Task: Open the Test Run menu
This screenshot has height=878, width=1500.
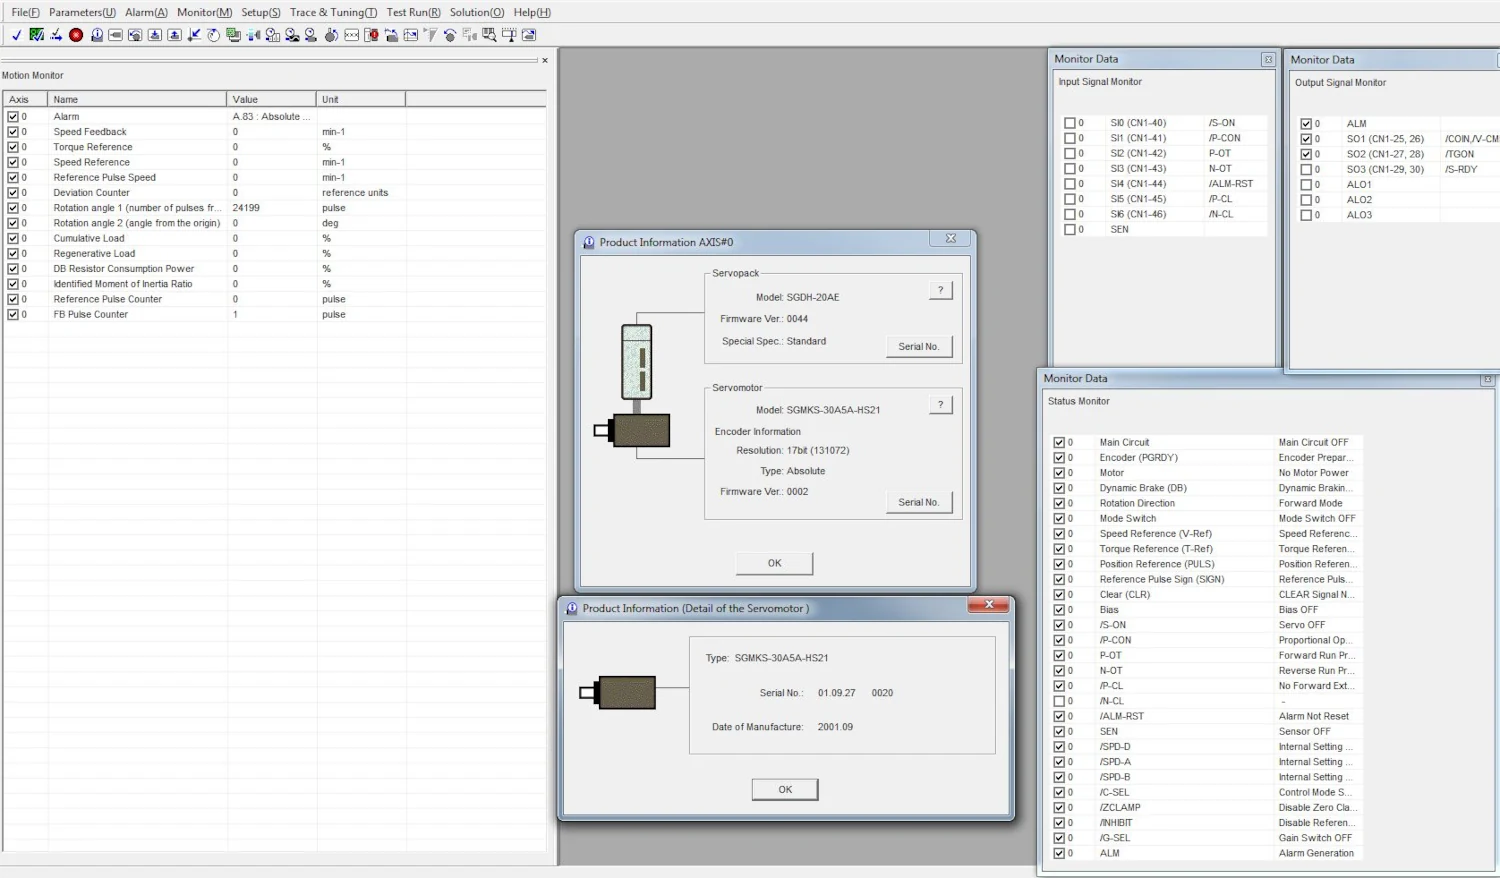Action: coord(413,12)
